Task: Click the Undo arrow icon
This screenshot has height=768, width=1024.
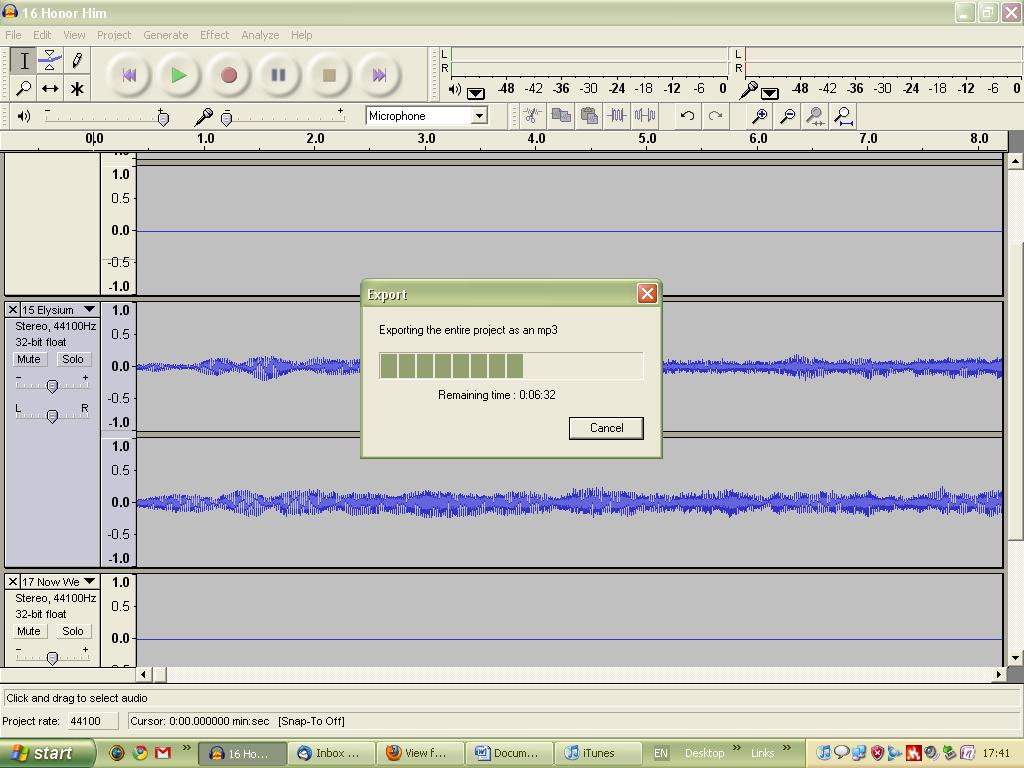Action: click(x=687, y=116)
